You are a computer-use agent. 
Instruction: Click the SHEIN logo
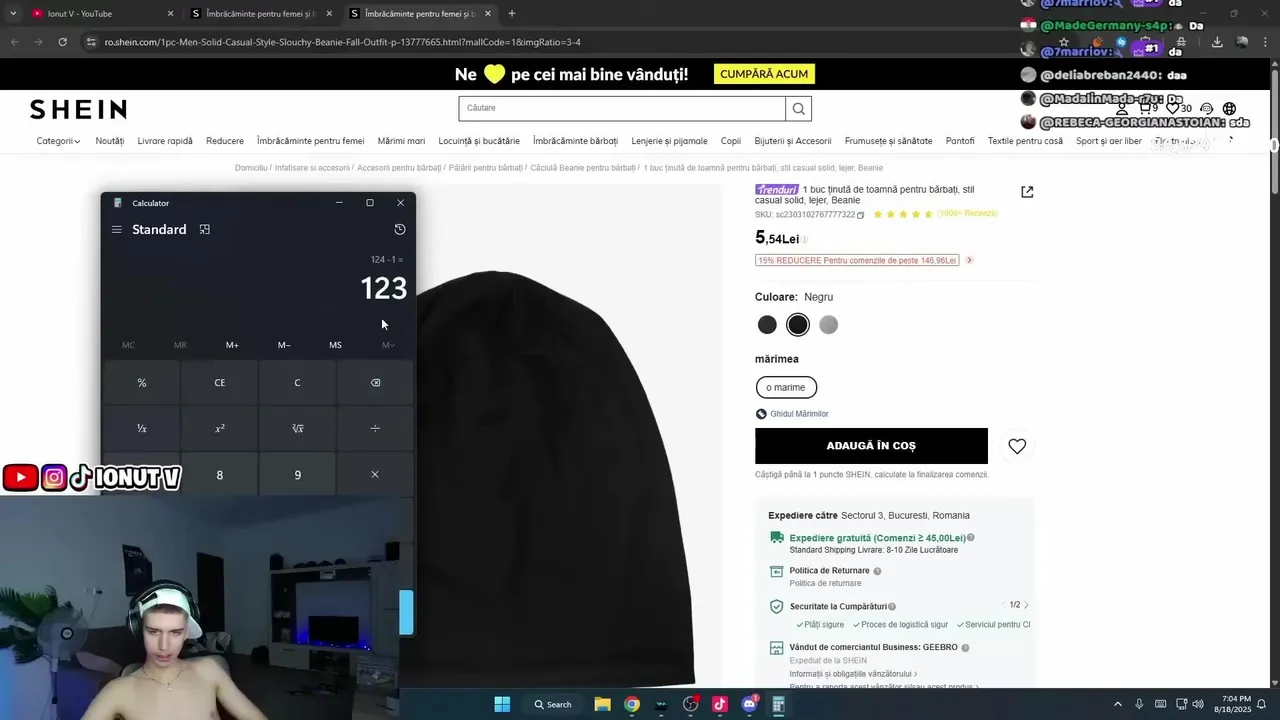point(78,109)
